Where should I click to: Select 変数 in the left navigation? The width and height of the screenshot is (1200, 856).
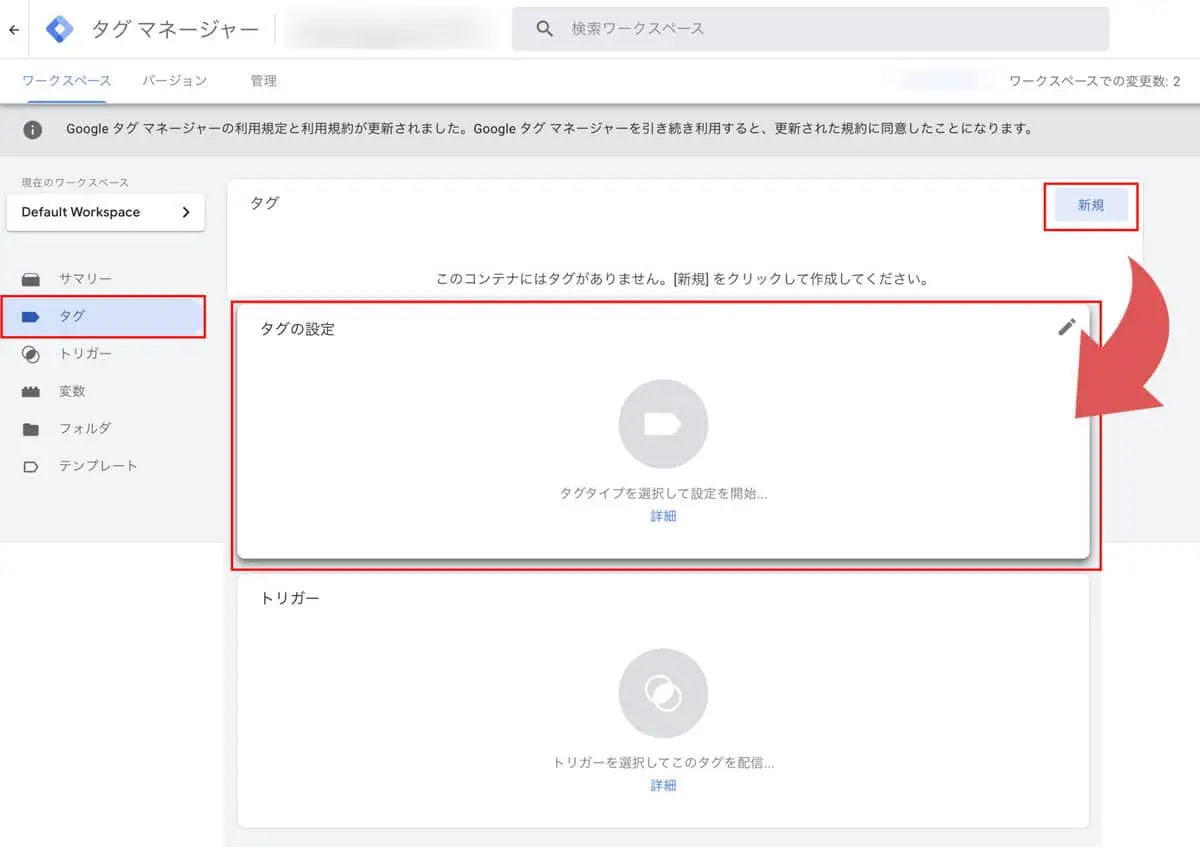(x=71, y=391)
